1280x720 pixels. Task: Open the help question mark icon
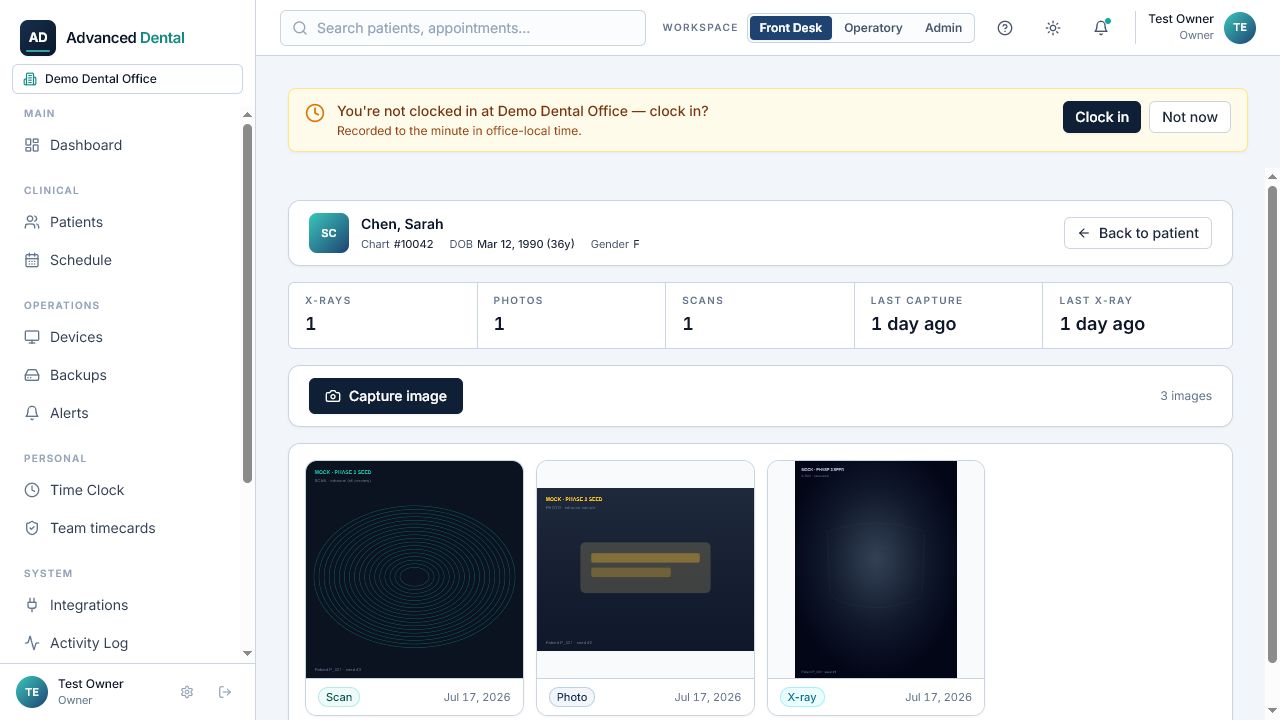(x=1005, y=28)
